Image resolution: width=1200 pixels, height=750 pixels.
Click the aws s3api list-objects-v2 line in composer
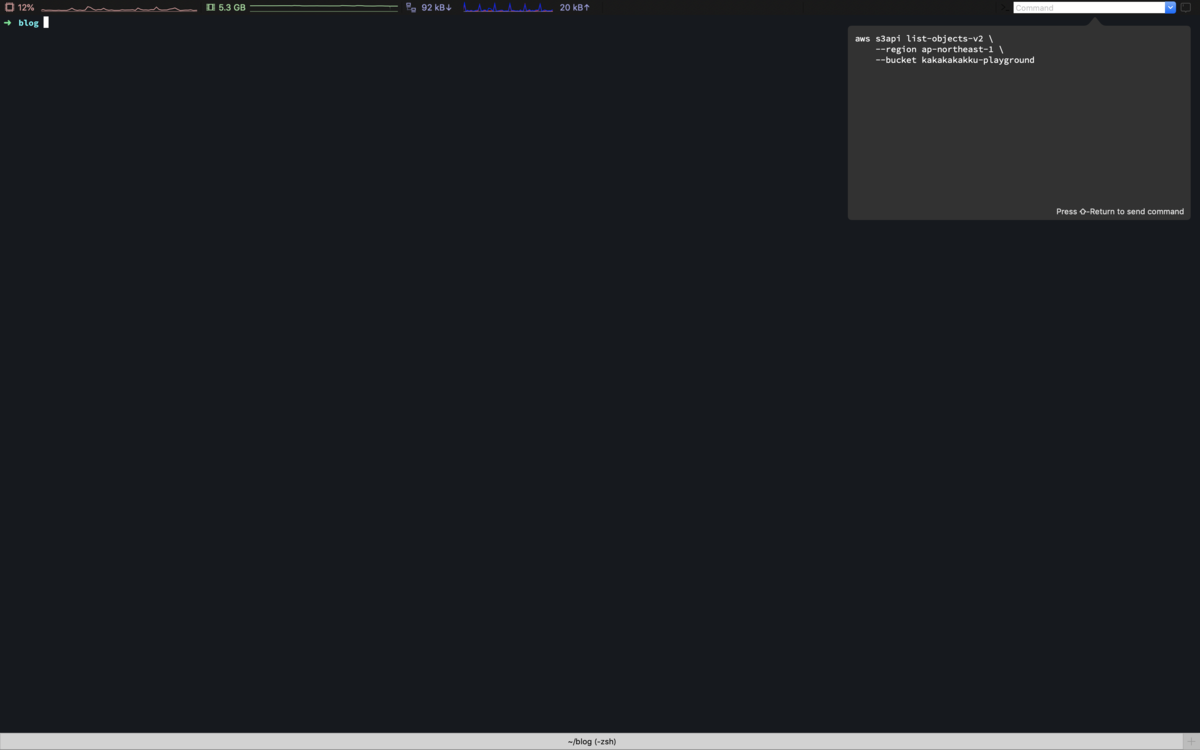924,38
